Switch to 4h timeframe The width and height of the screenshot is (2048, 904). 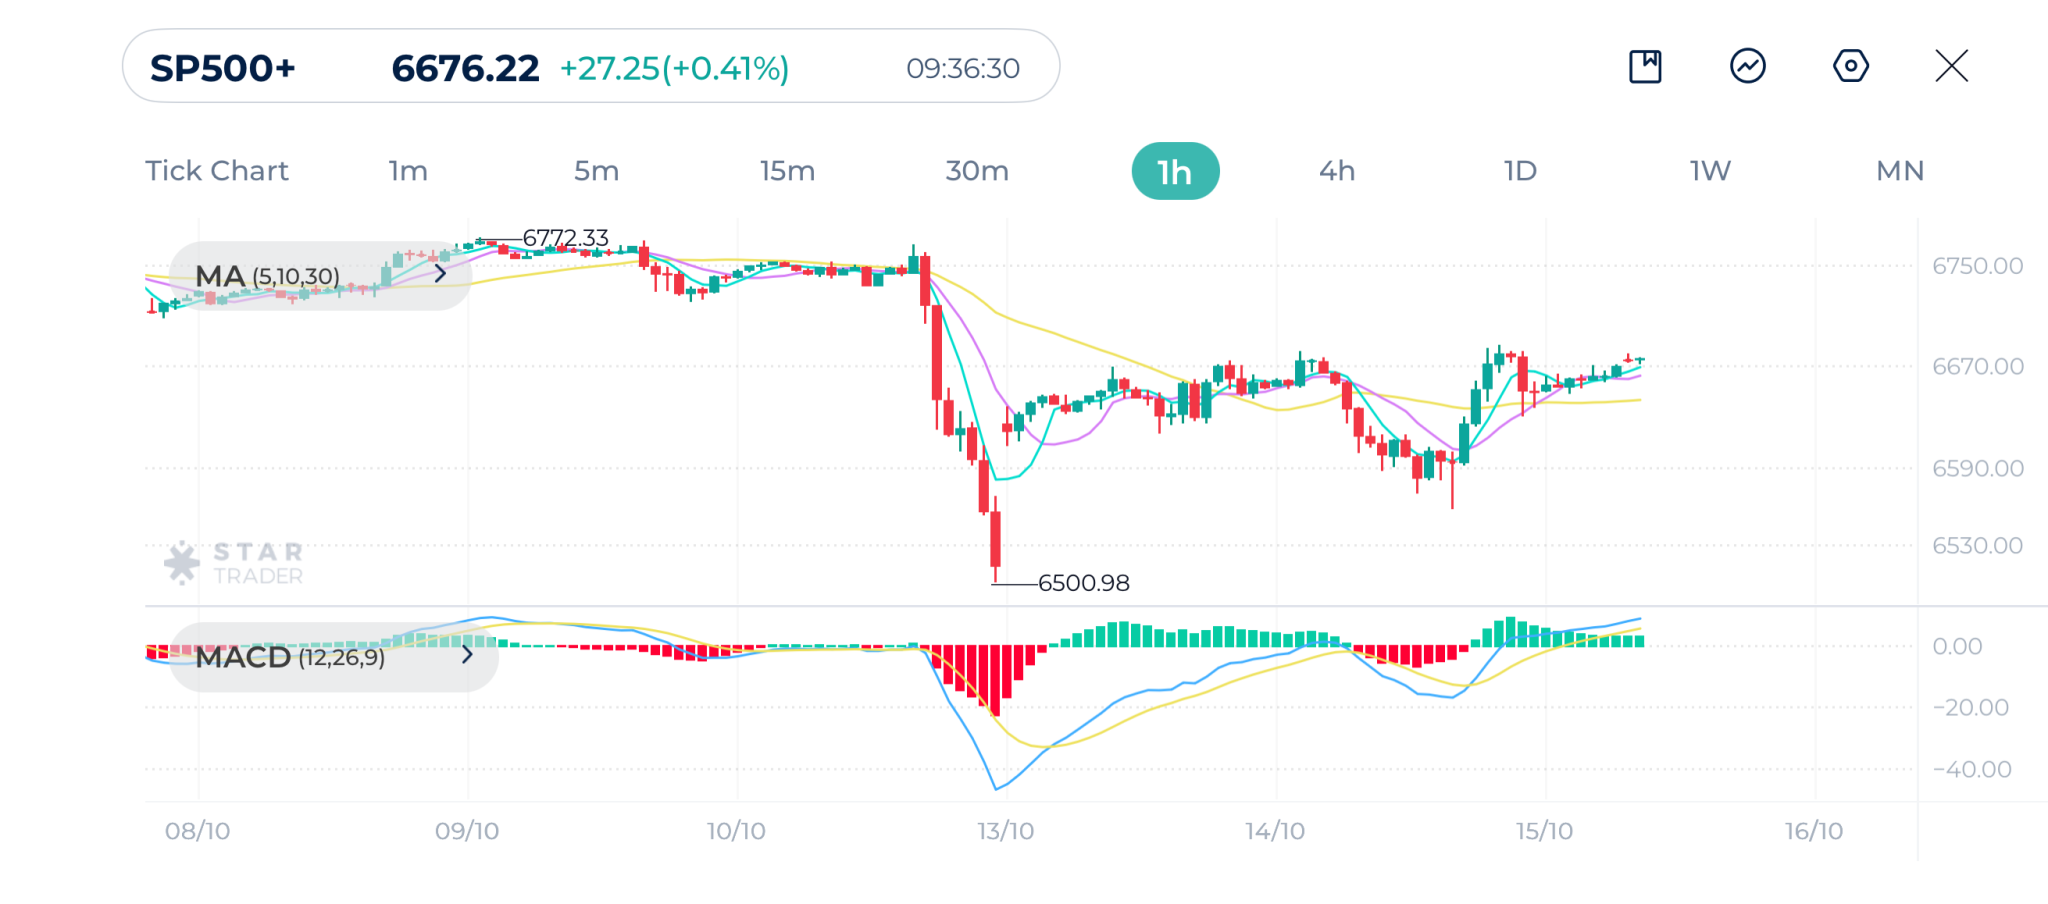coord(1337,171)
